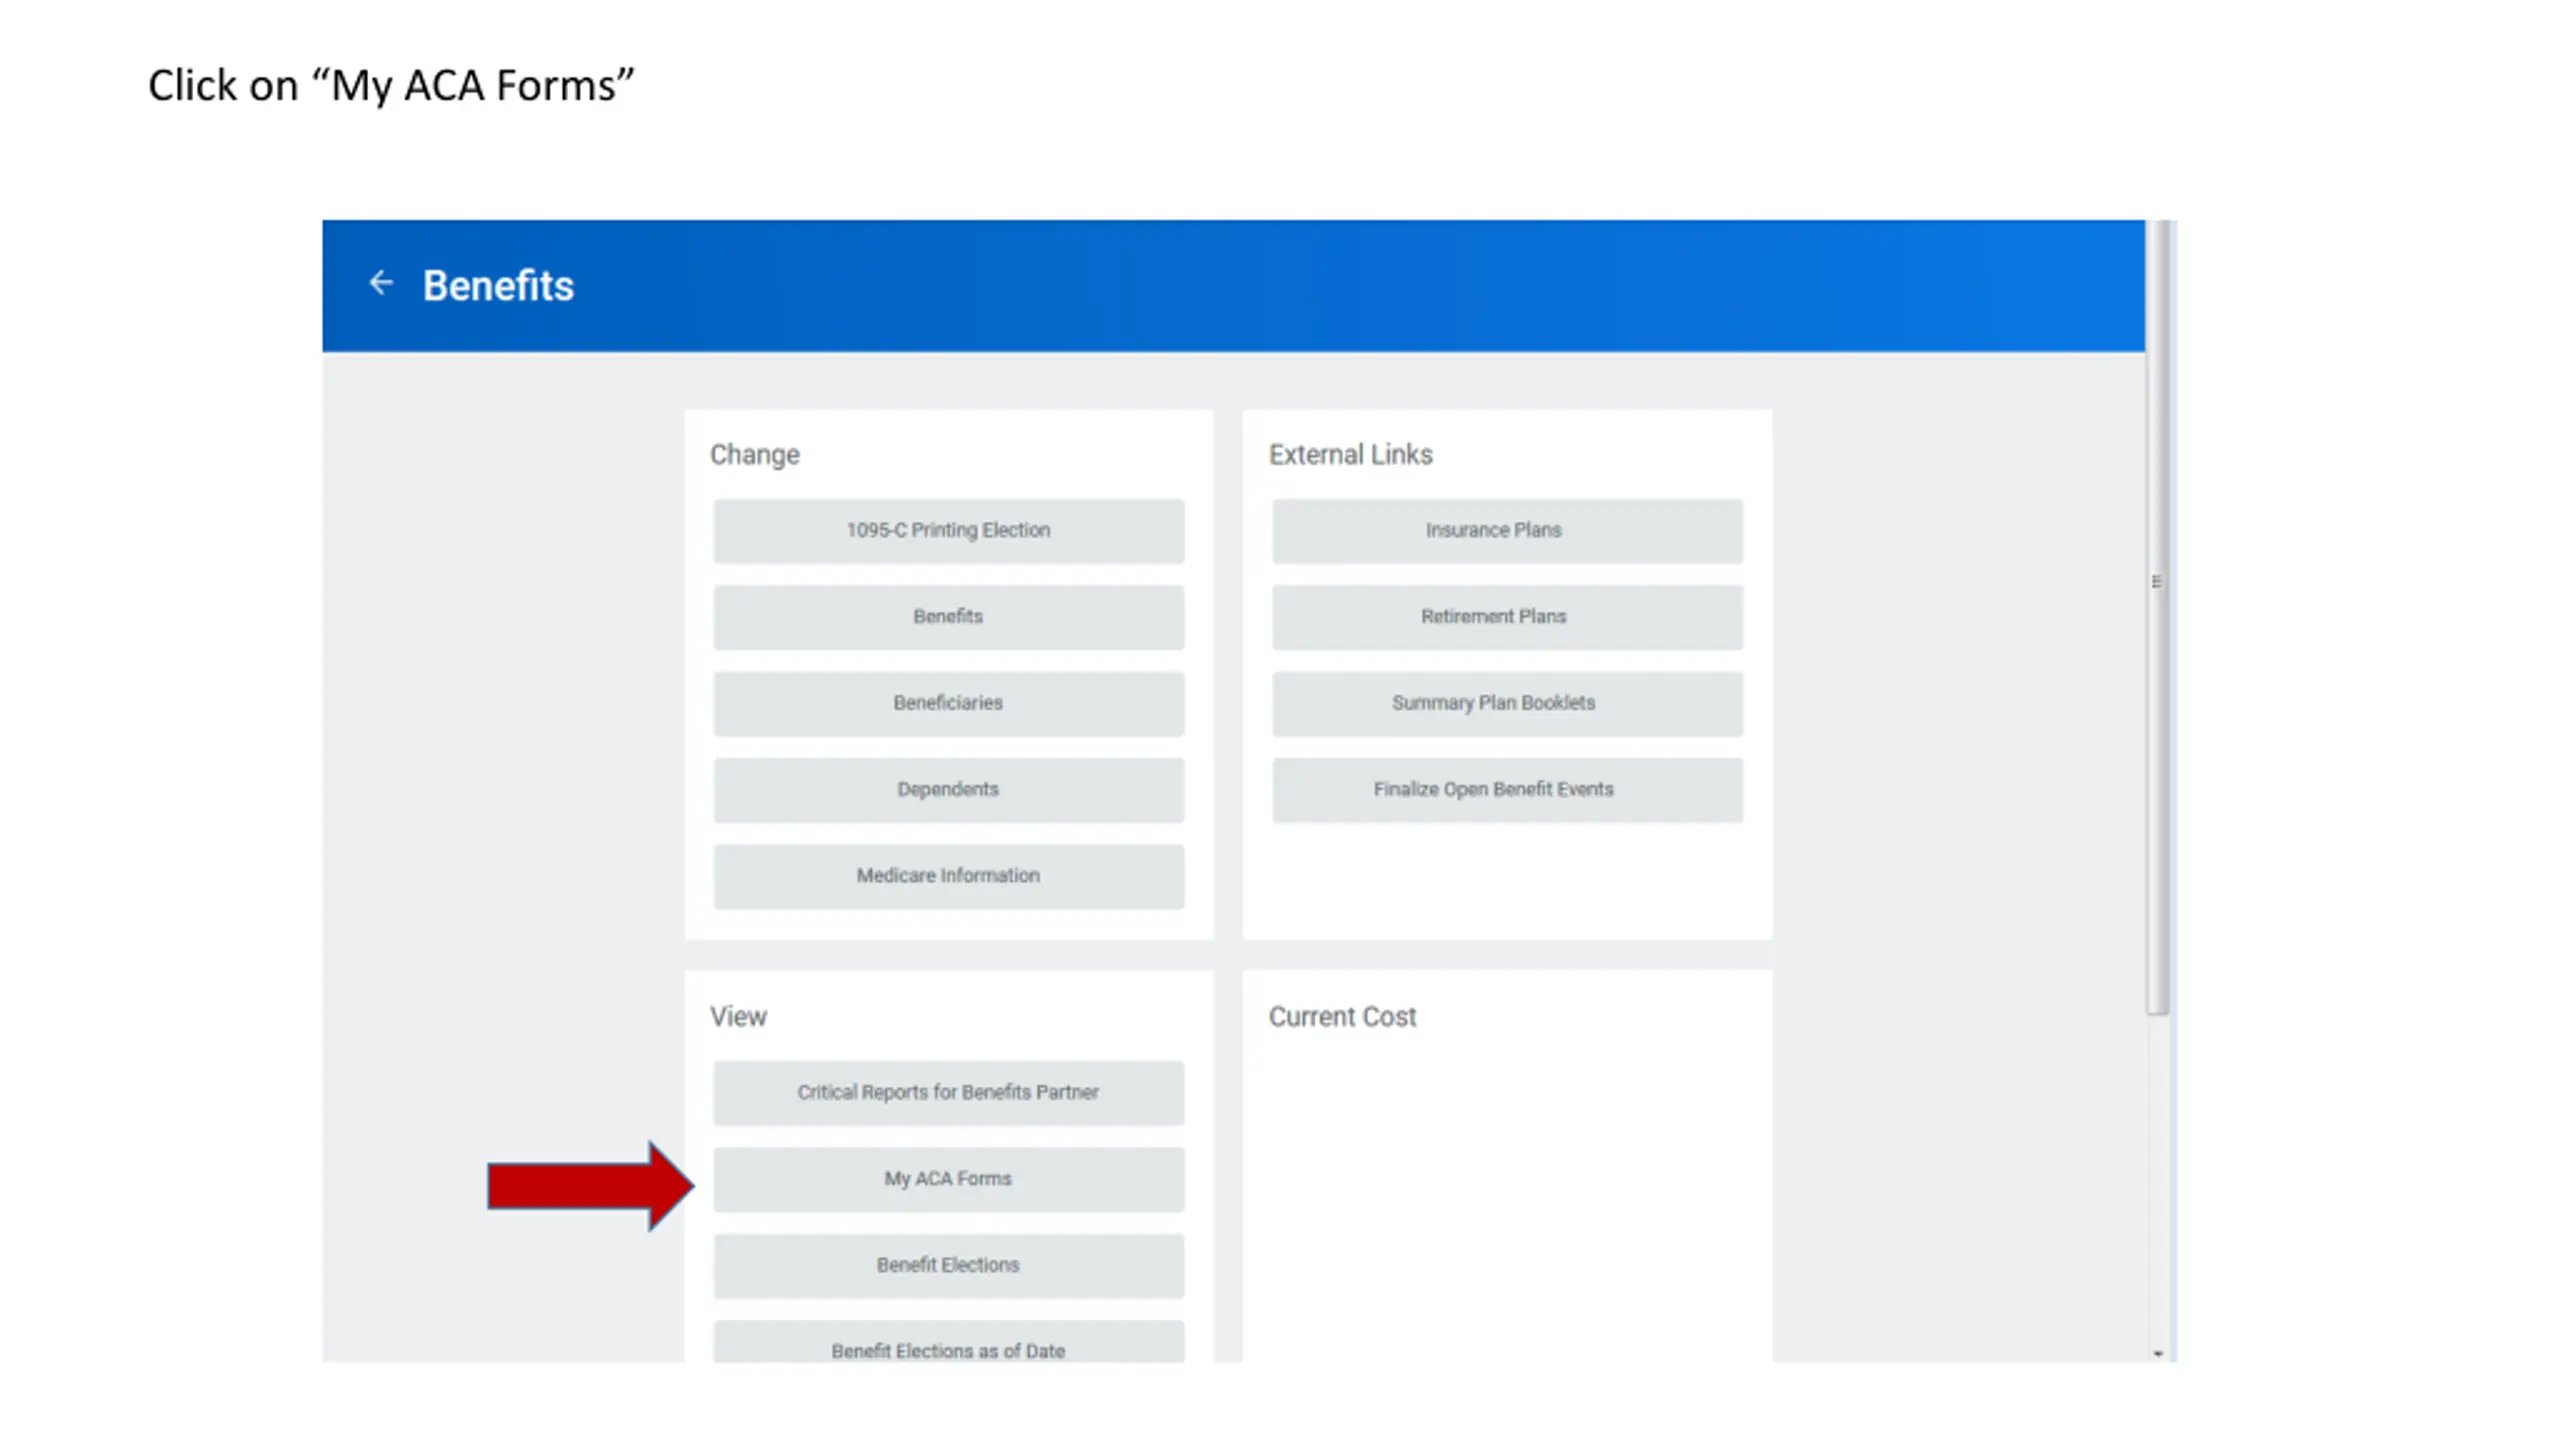Image resolution: width=2560 pixels, height=1440 pixels.
Task: Choose Medicare Information
Action: tap(948, 876)
